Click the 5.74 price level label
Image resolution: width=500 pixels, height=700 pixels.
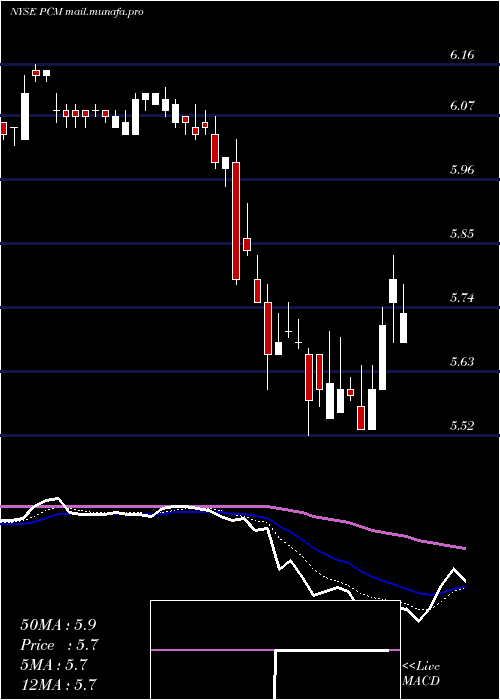coord(462,298)
